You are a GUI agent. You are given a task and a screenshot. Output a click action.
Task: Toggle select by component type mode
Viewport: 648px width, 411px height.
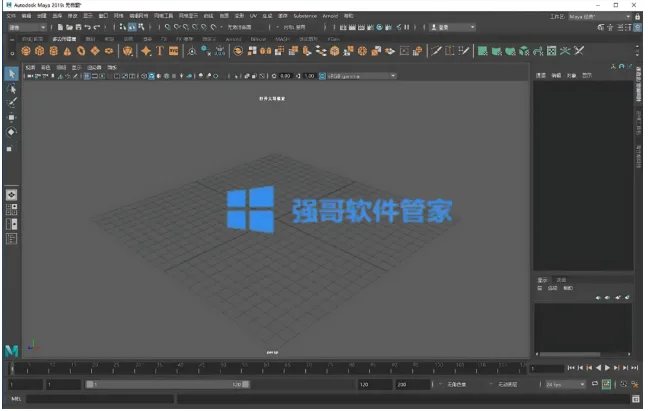tap(141, 27)
